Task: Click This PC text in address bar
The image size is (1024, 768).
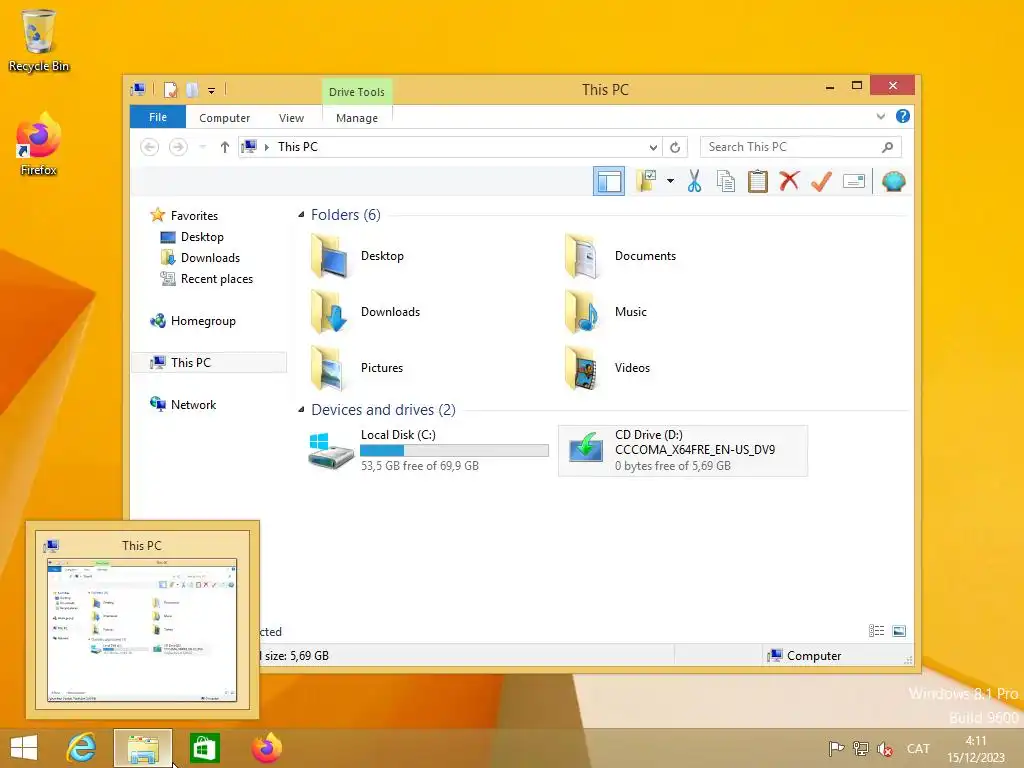Action: pyautogui.click(x=298, y=147)
